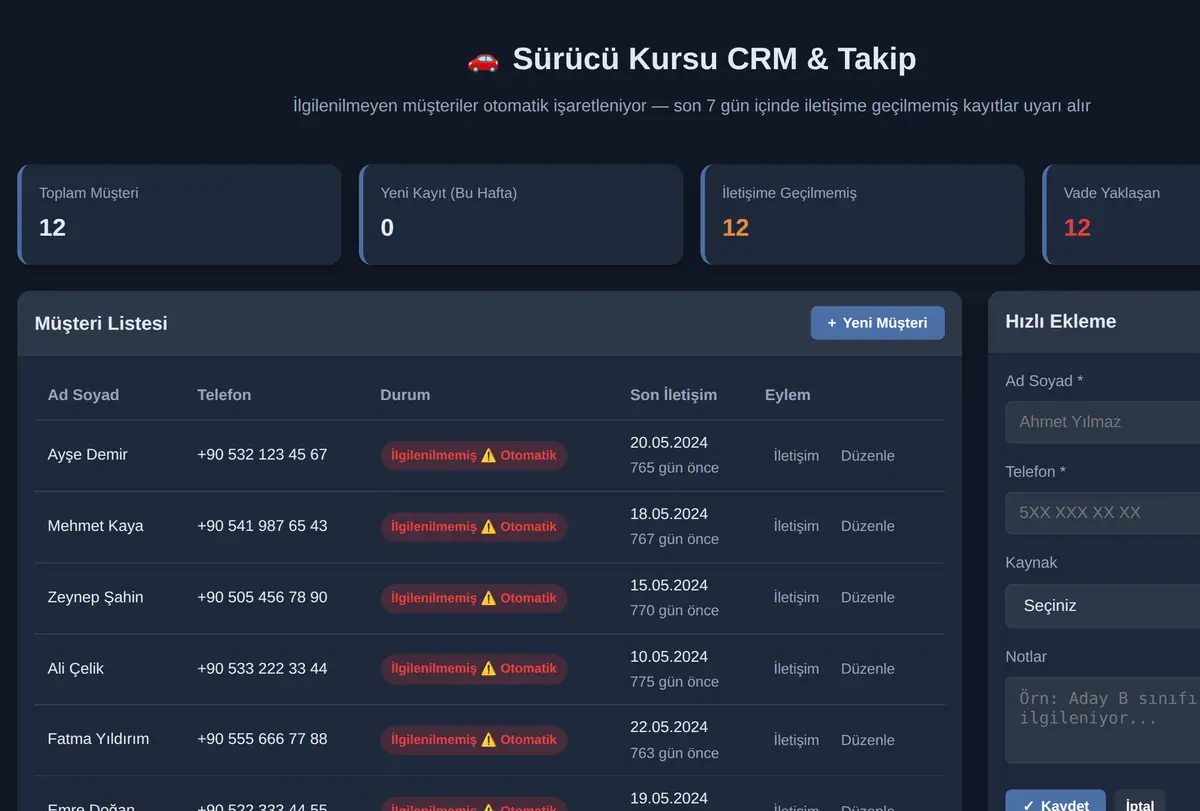Click Mehmet Kaya's İlgilenilmemiş status badge
Screen dimensions: 1200x811
[x=474, y=527]
